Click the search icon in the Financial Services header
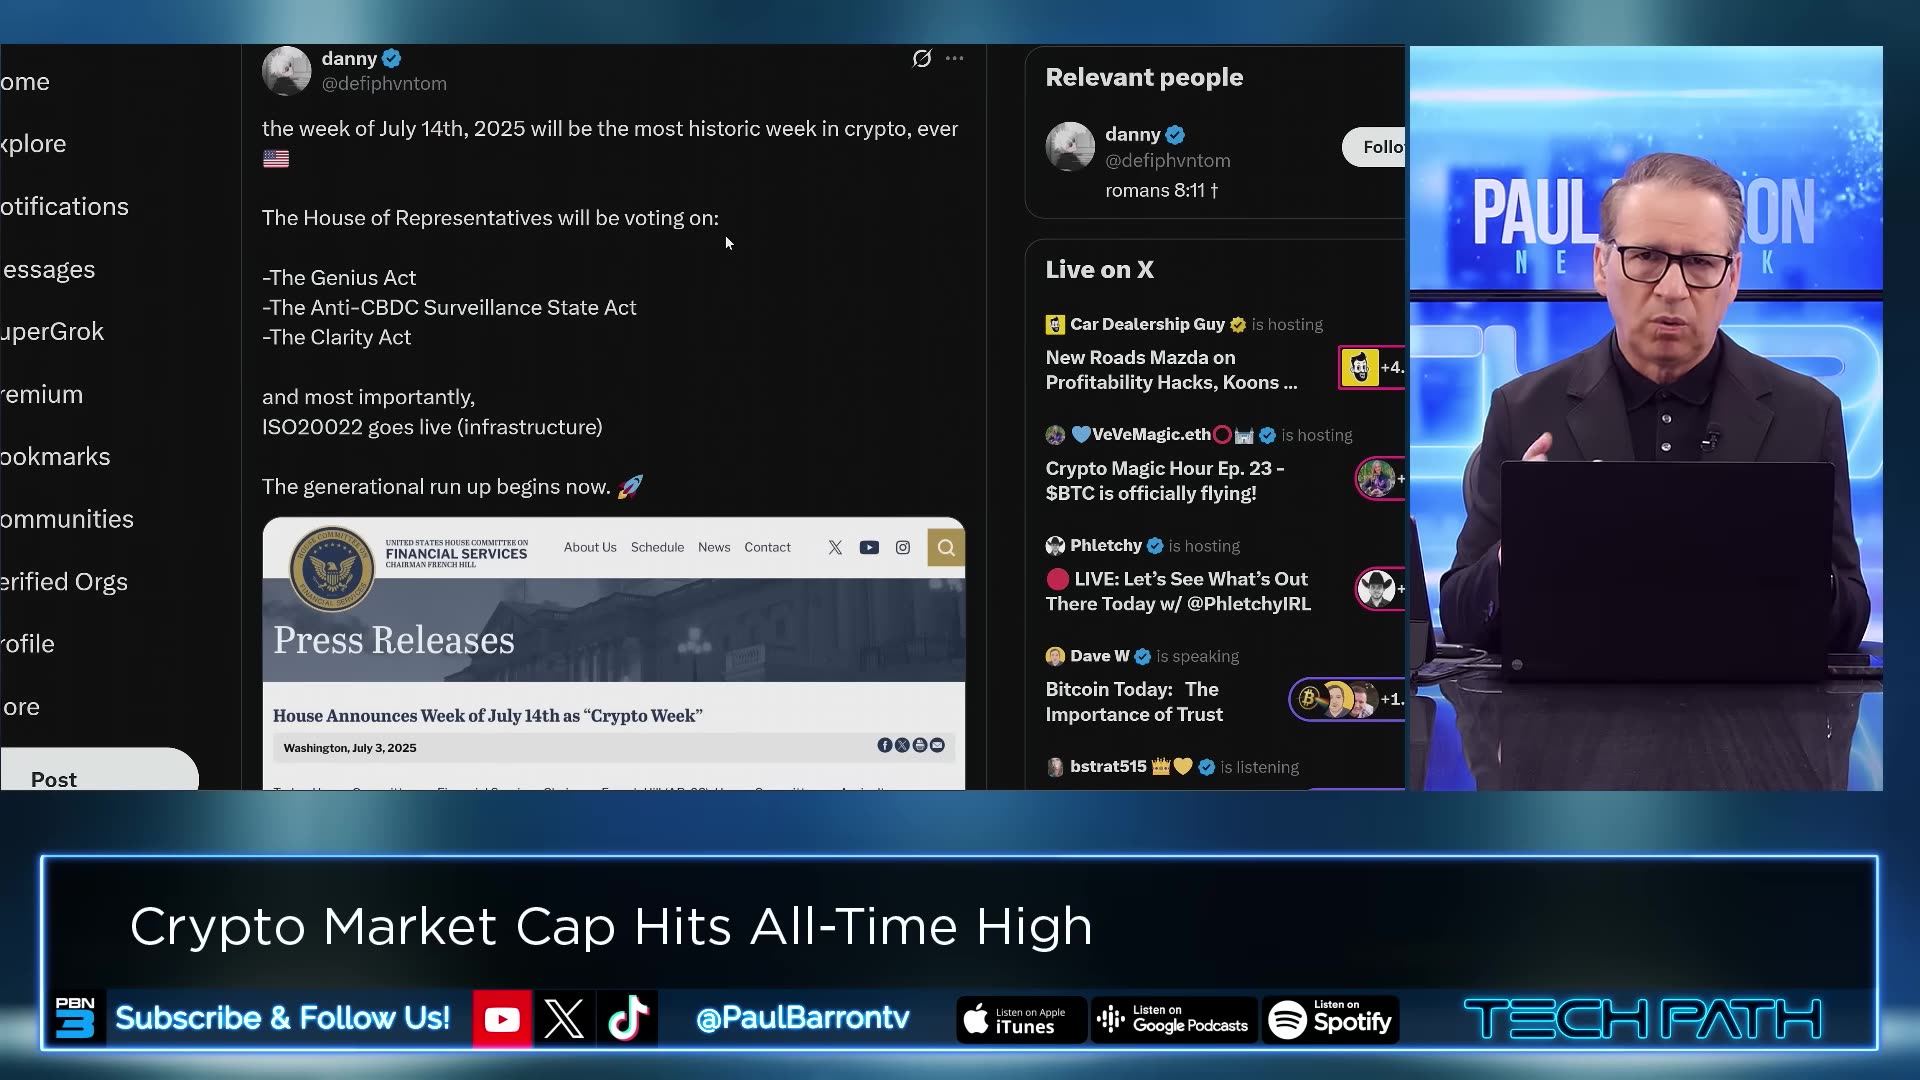Viewport: 1920px width, 1080px height. [x=946, y=548]
